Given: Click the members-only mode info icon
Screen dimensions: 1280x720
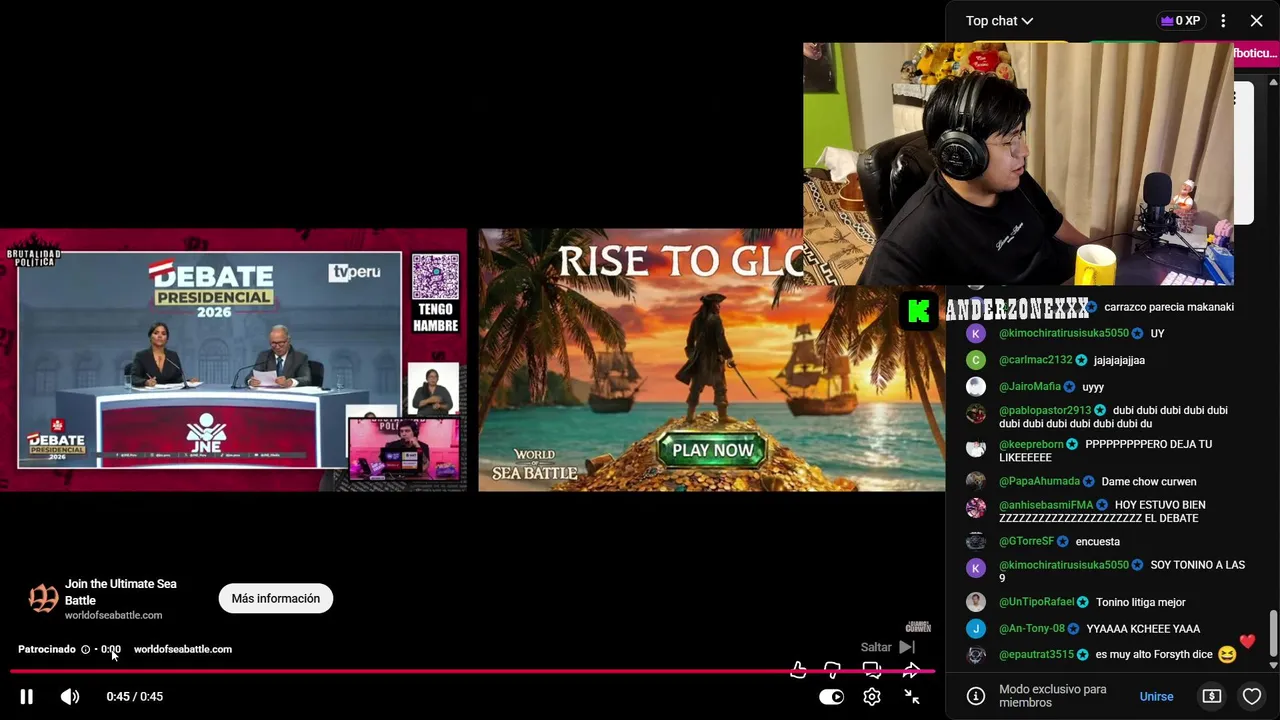Looking at the screenshot, I should point(977,696).
